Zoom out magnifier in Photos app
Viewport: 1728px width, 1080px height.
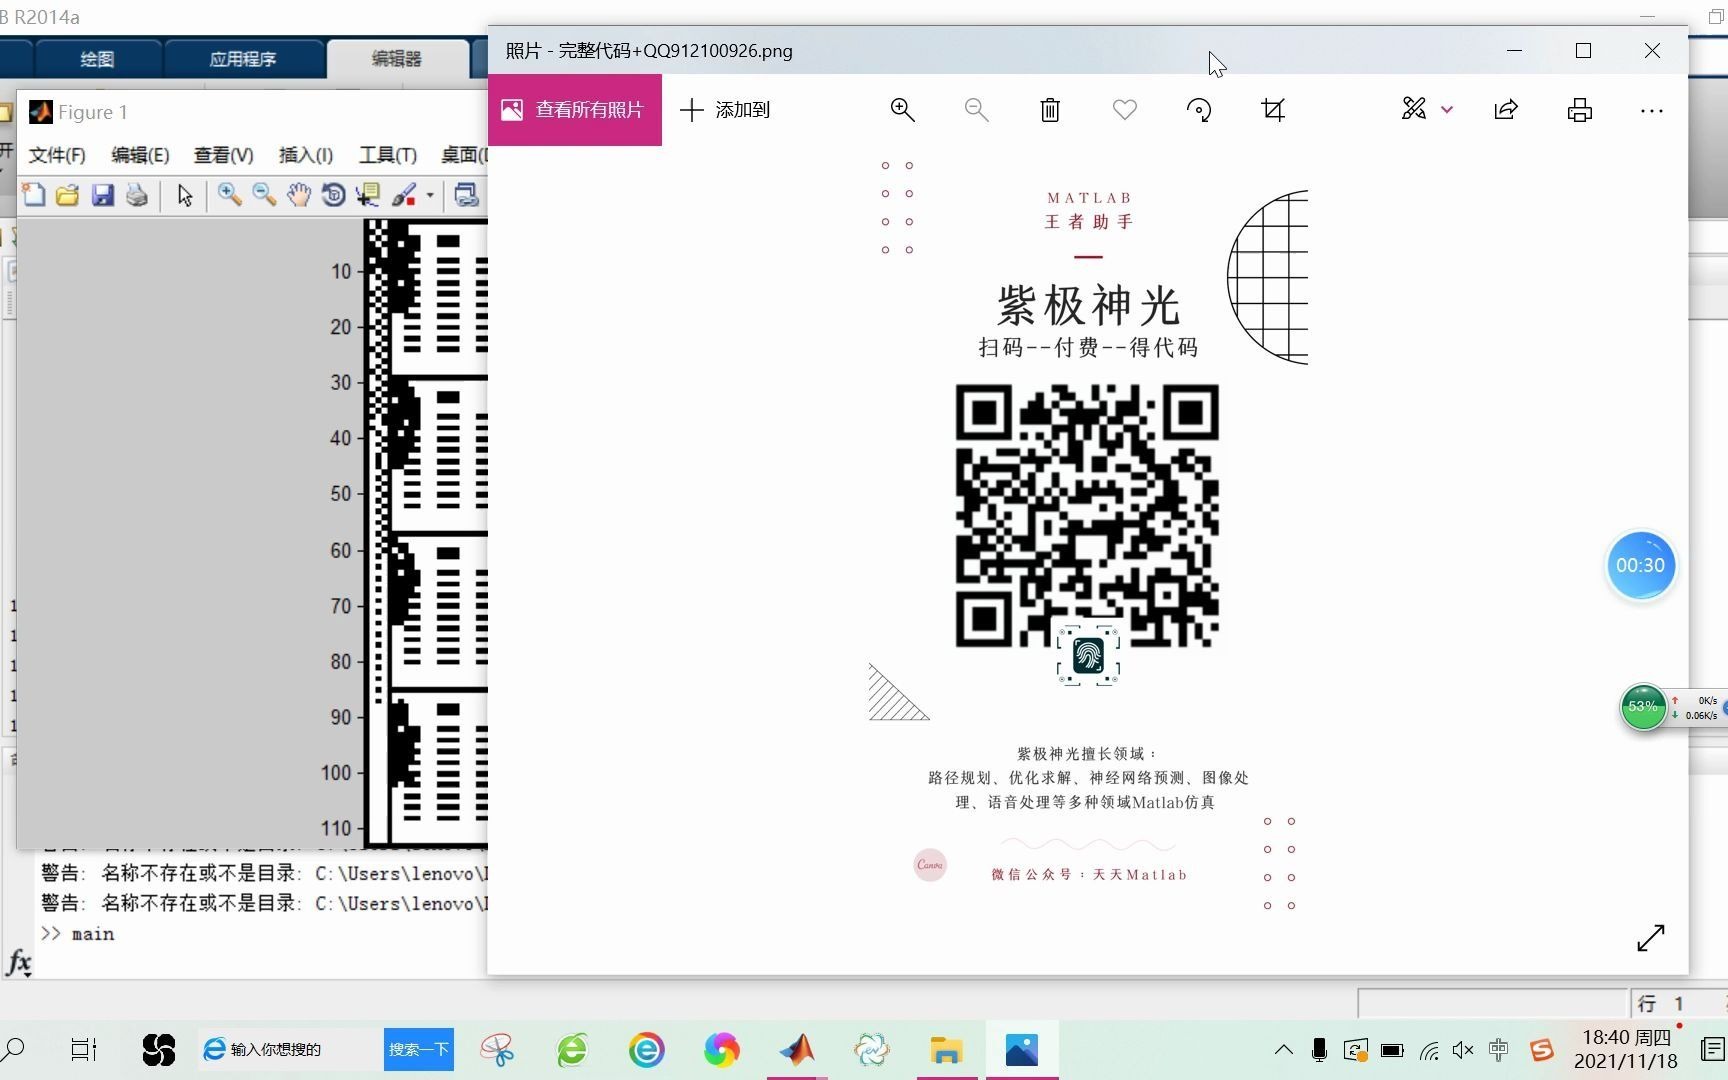point(977,110)
